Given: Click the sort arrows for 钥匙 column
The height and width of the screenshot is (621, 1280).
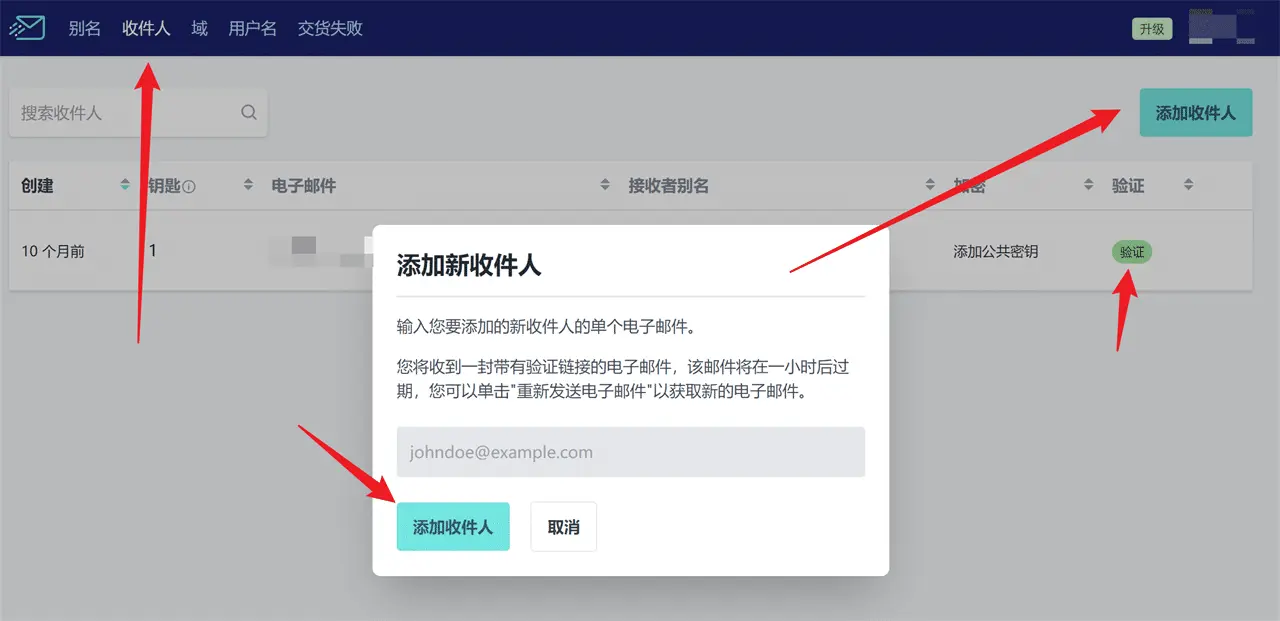Looking at the screenshot, I should pyautogui.click(x=248, y=185).
